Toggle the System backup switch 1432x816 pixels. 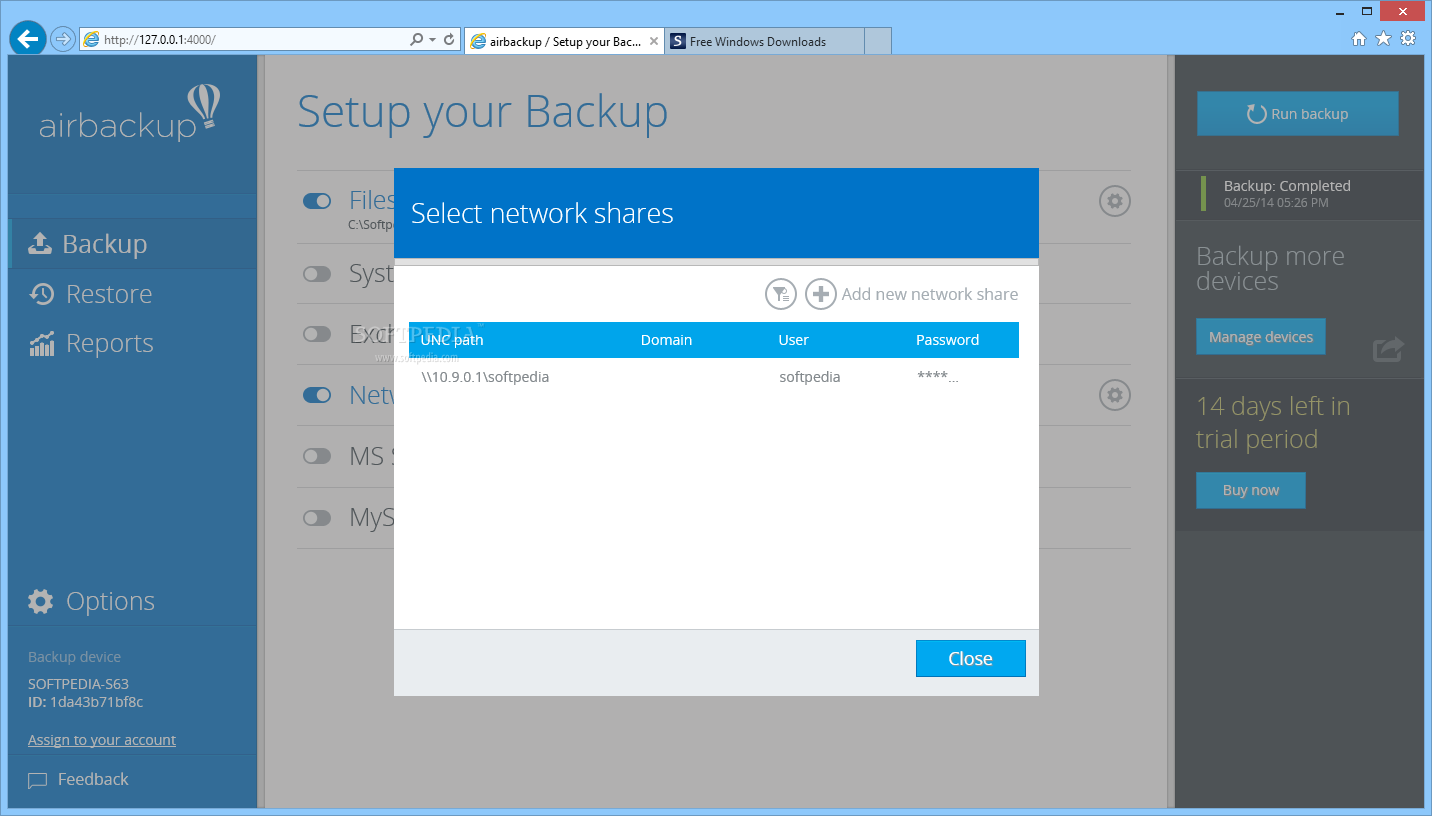pos(317,273)
